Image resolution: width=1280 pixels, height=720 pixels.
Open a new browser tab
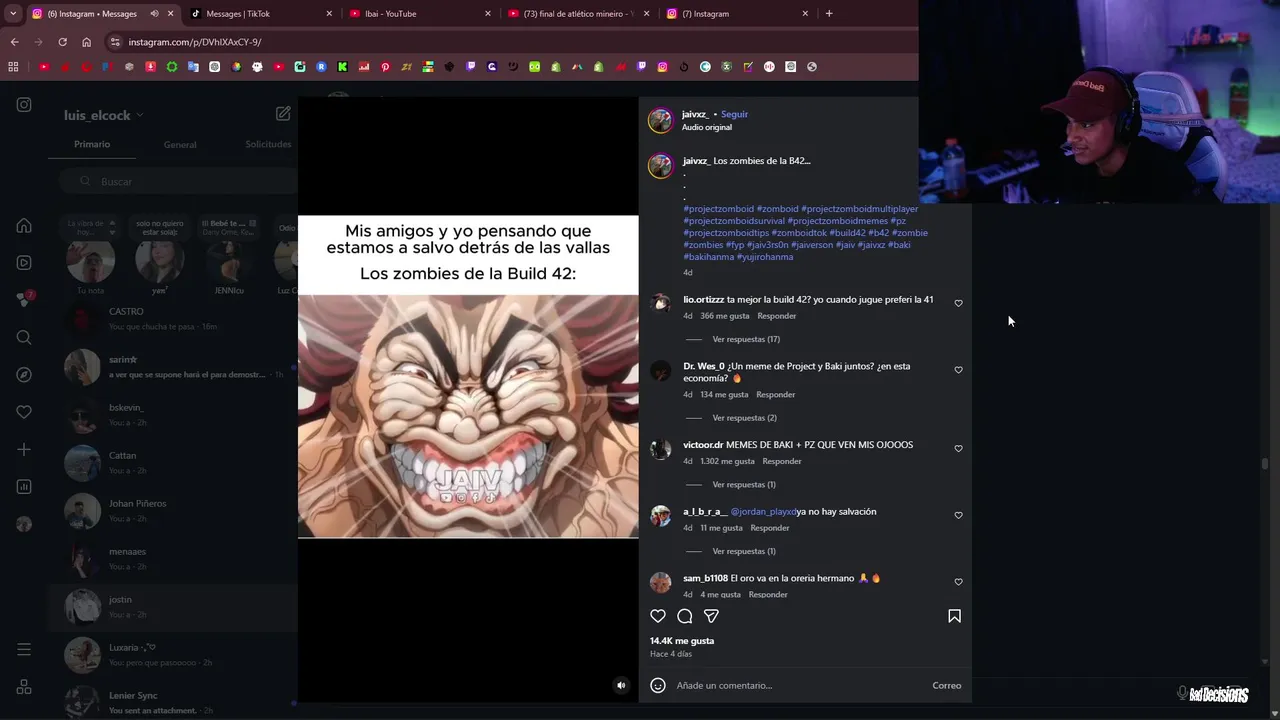[x=829, y=13]
